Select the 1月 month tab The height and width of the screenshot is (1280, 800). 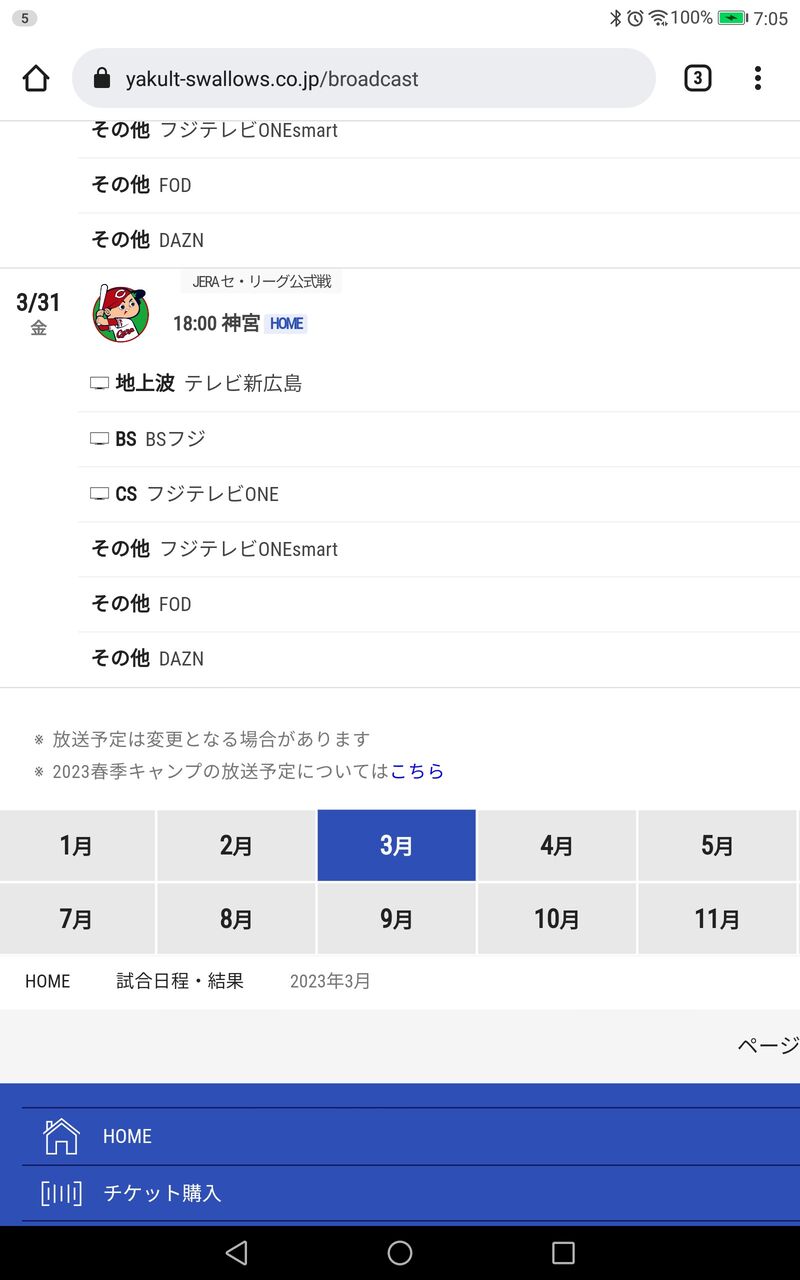point(77,846)
